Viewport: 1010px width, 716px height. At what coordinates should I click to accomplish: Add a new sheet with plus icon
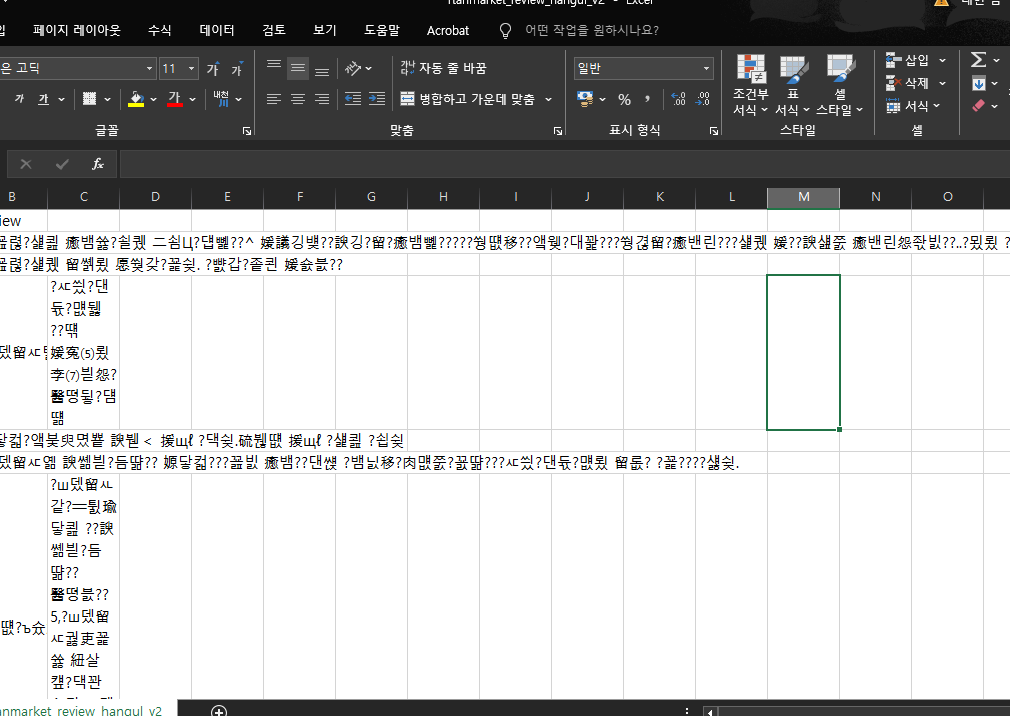click(219, 711)
